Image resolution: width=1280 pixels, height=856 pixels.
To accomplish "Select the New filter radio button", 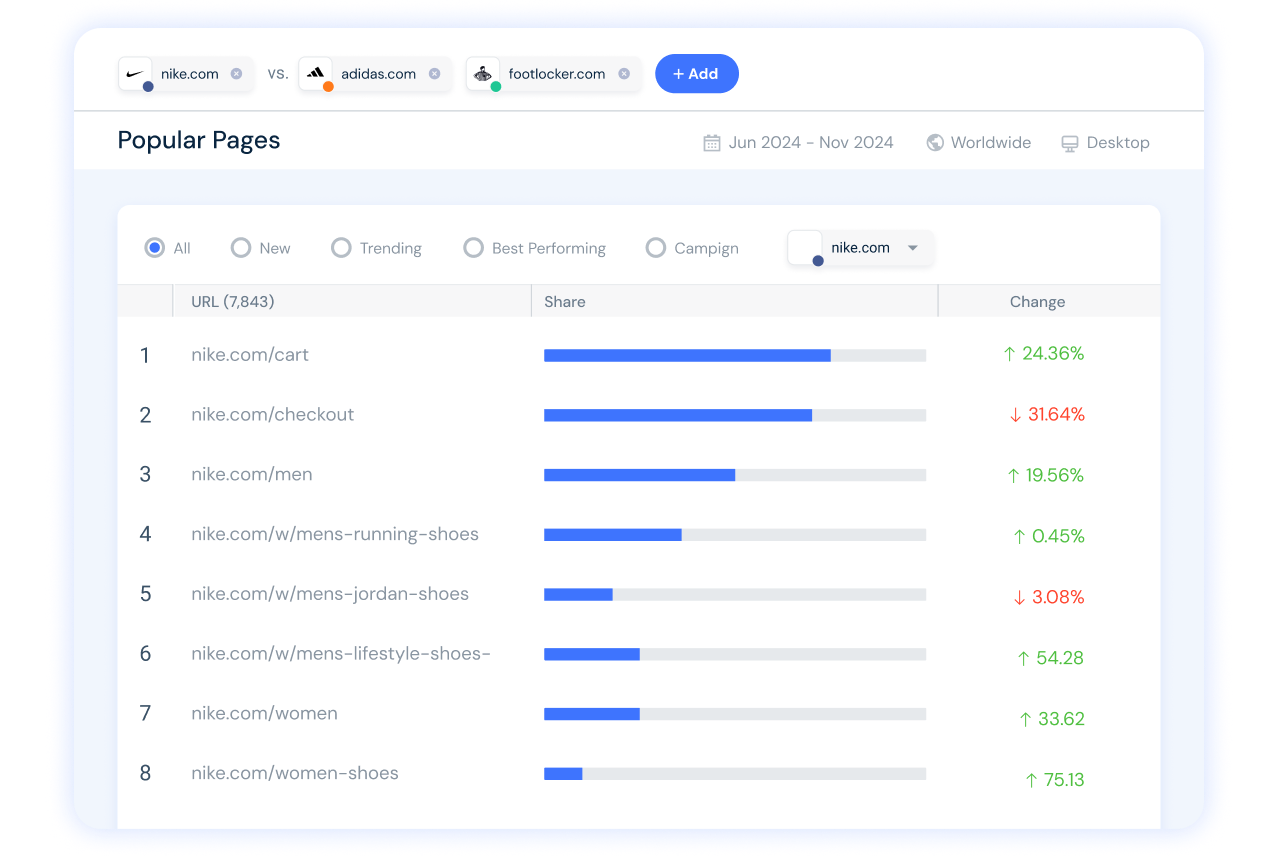I will point(241,248).
